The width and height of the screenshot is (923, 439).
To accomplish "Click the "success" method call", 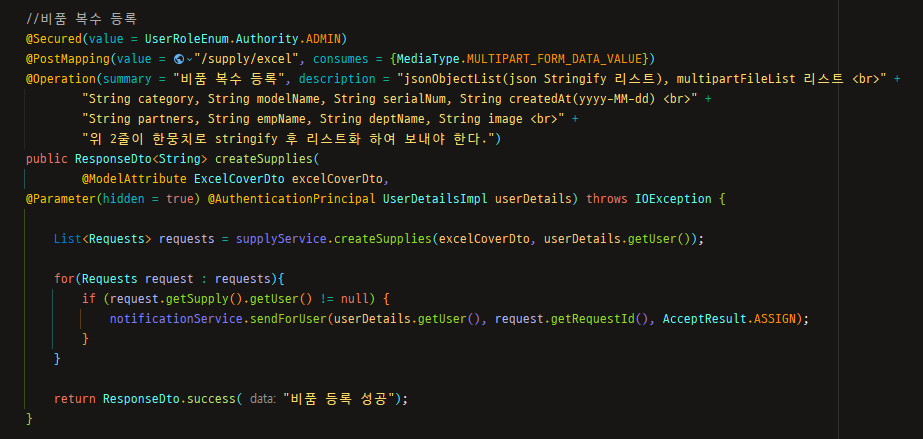I will (211, 399).
